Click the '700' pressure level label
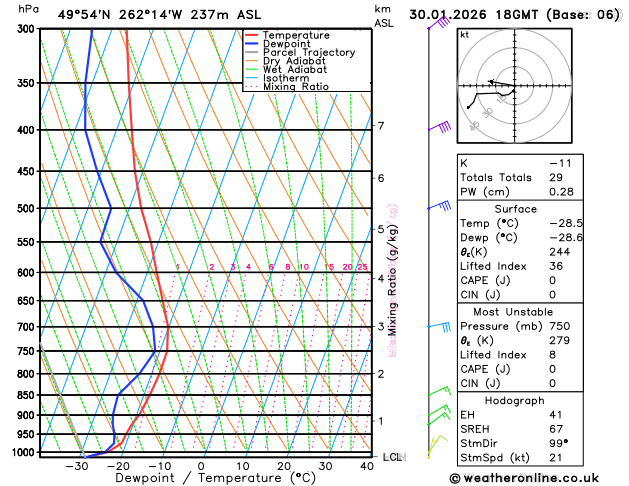Screen dimensions: 629x486 pos(28,327)
